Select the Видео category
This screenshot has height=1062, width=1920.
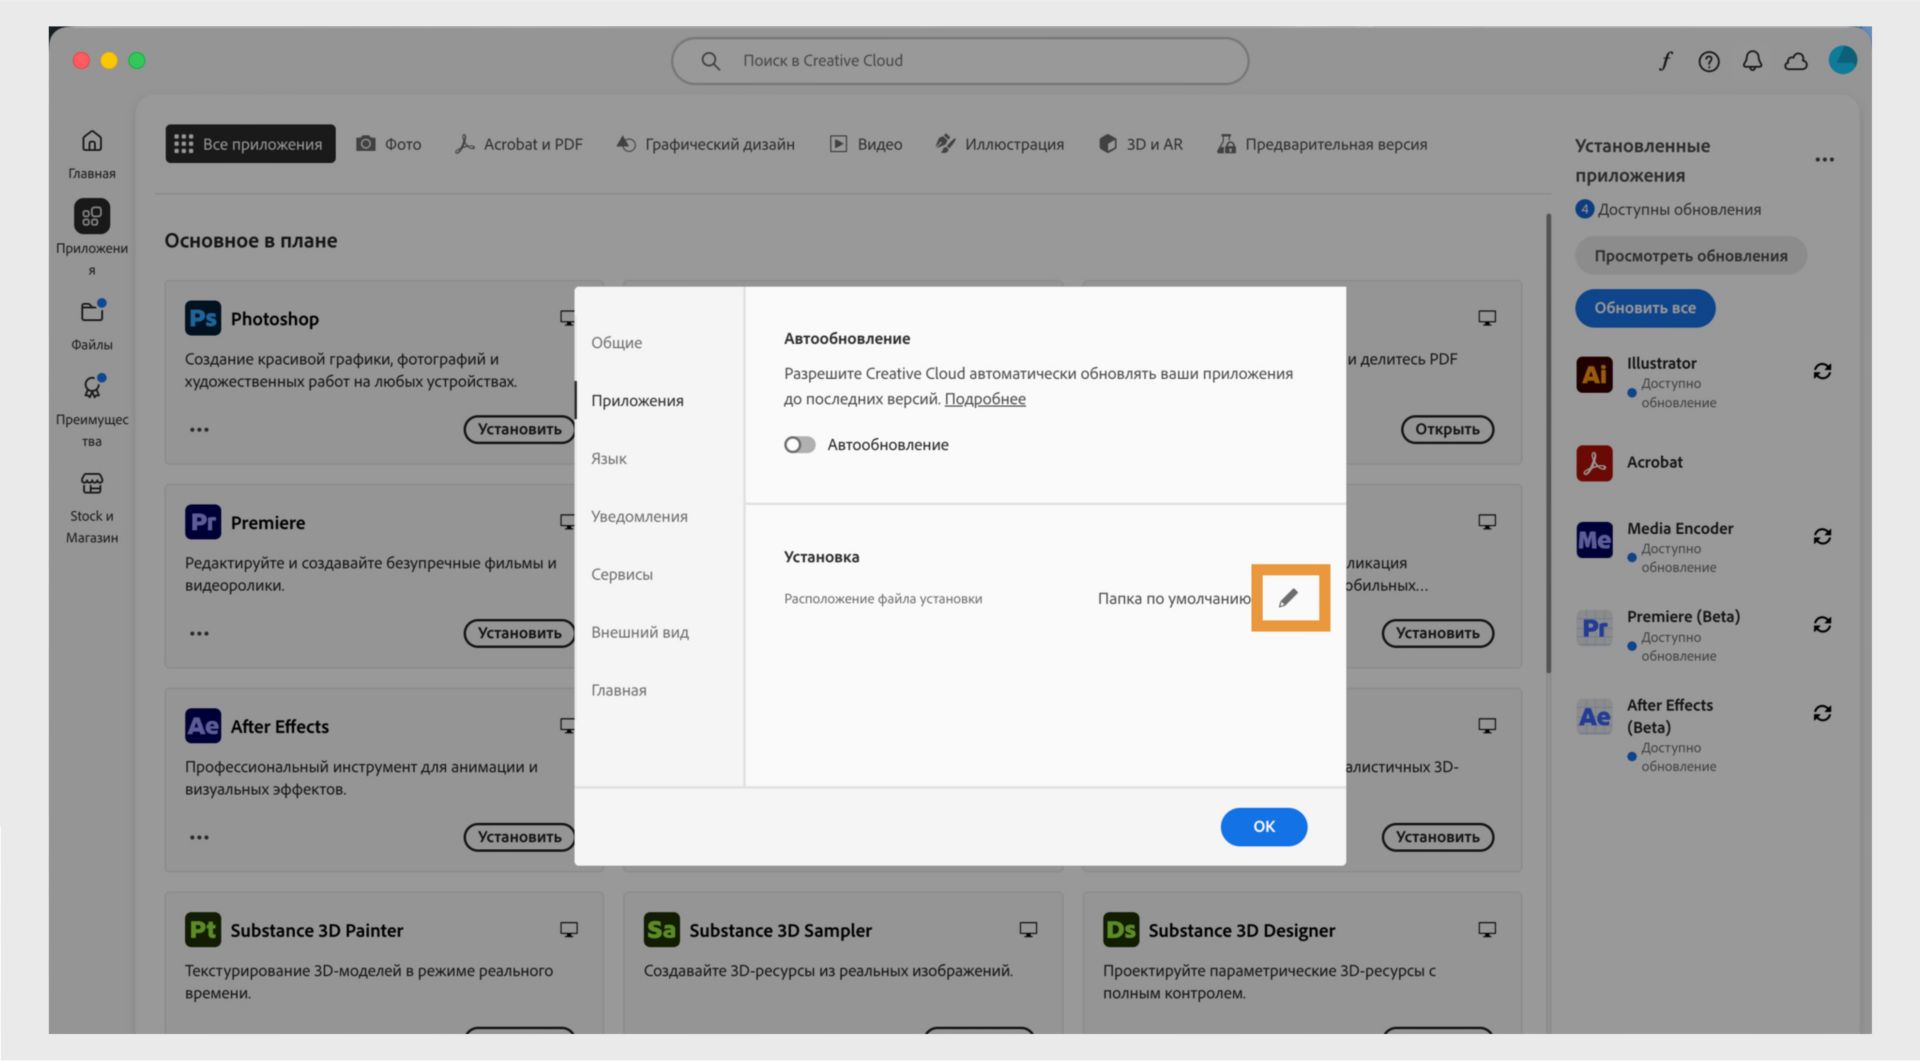click(x=866, y=144)
